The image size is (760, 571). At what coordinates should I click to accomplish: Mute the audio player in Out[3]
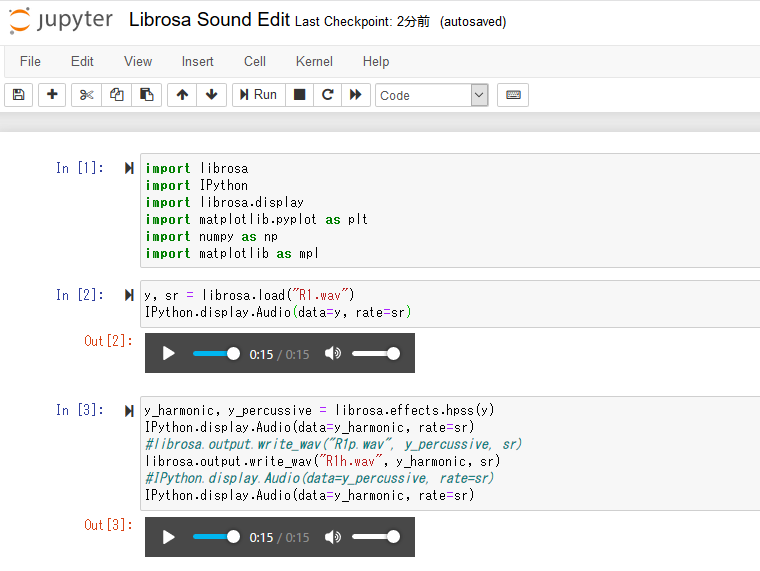[333, 537]
